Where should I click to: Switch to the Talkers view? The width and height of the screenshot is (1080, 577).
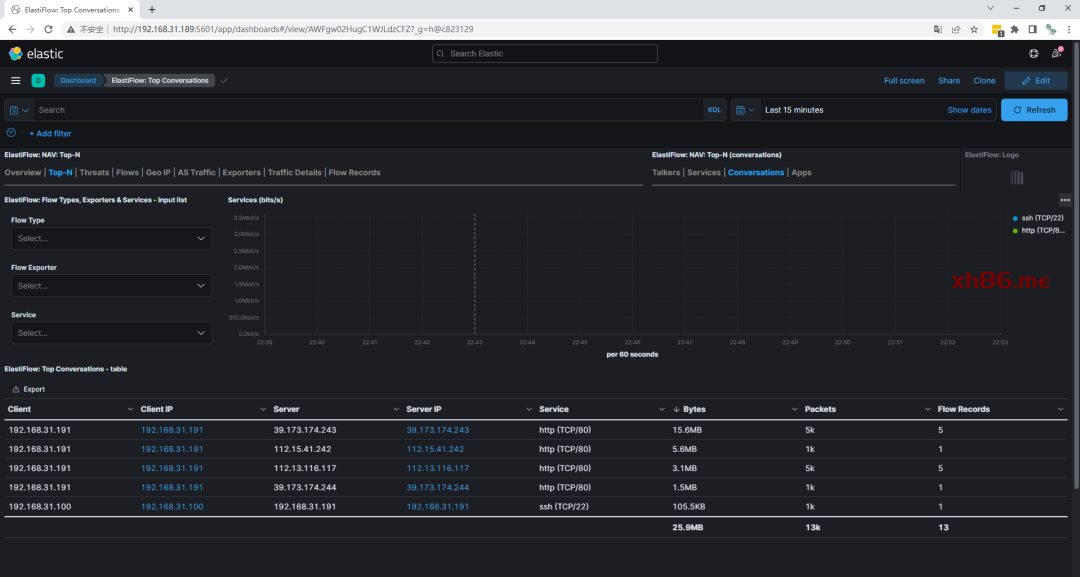665,173
